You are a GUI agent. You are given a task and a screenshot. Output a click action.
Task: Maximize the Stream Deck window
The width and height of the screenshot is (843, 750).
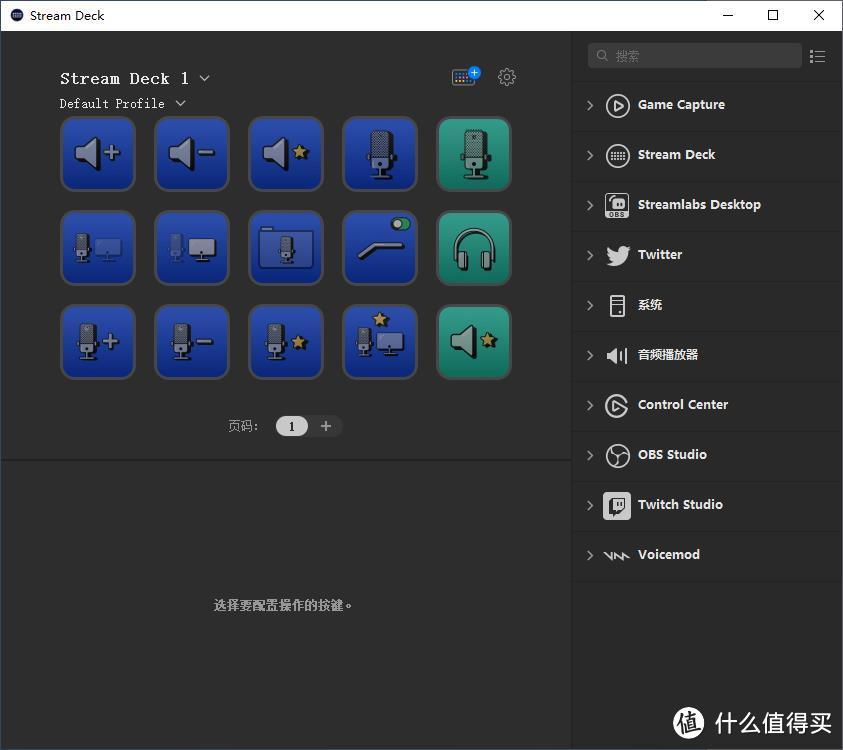coord(773,15)
